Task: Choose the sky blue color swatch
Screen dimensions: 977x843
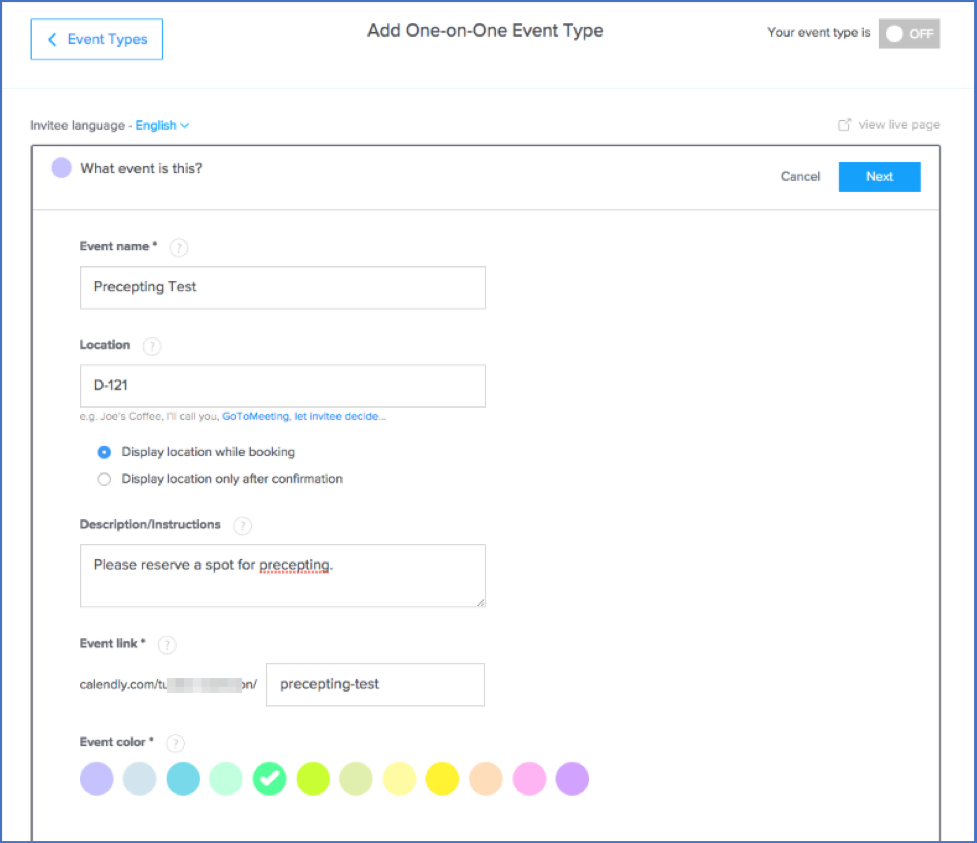Action: coord(183,779)
